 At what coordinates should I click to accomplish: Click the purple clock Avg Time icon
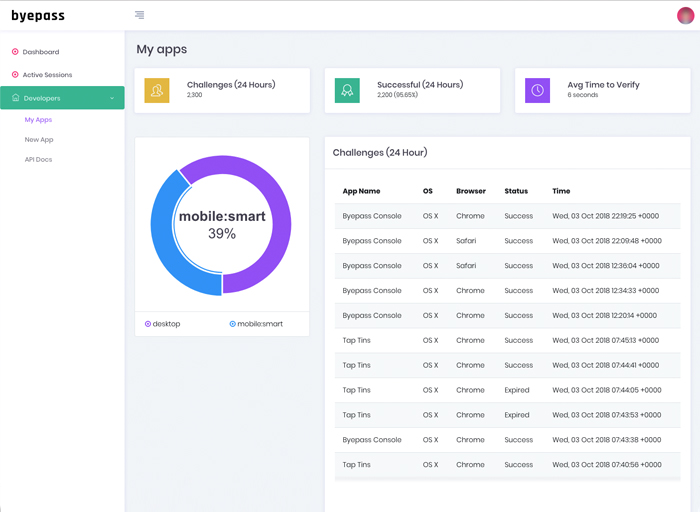pyautogui.click(x=537, y=90)
